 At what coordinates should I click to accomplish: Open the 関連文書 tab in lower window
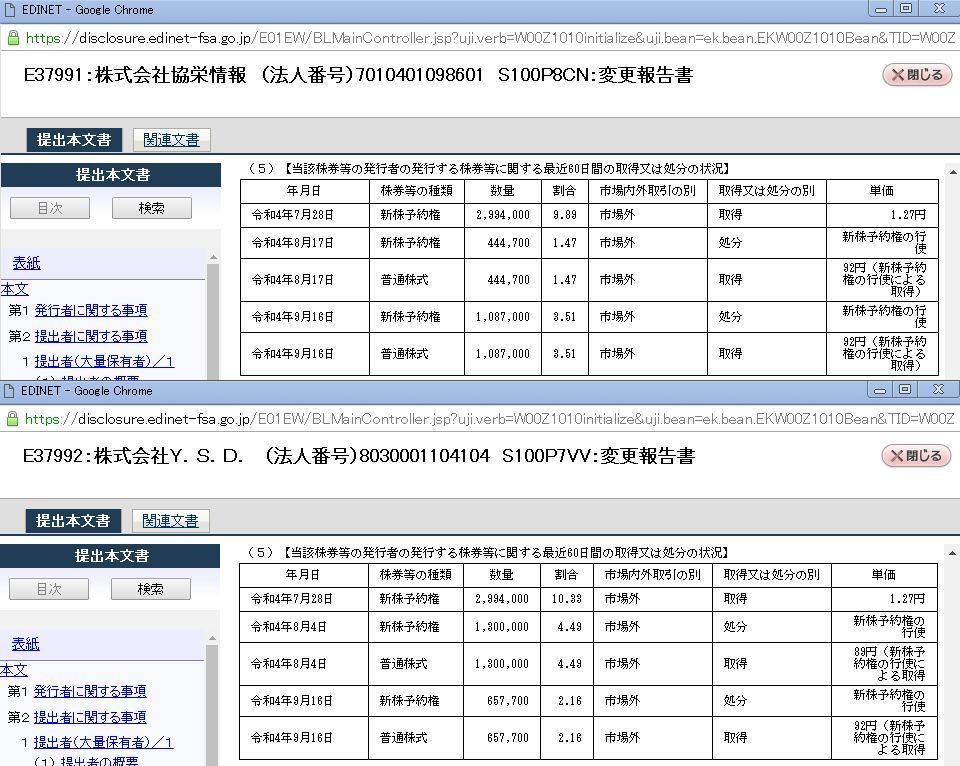(x=170, y=520)
